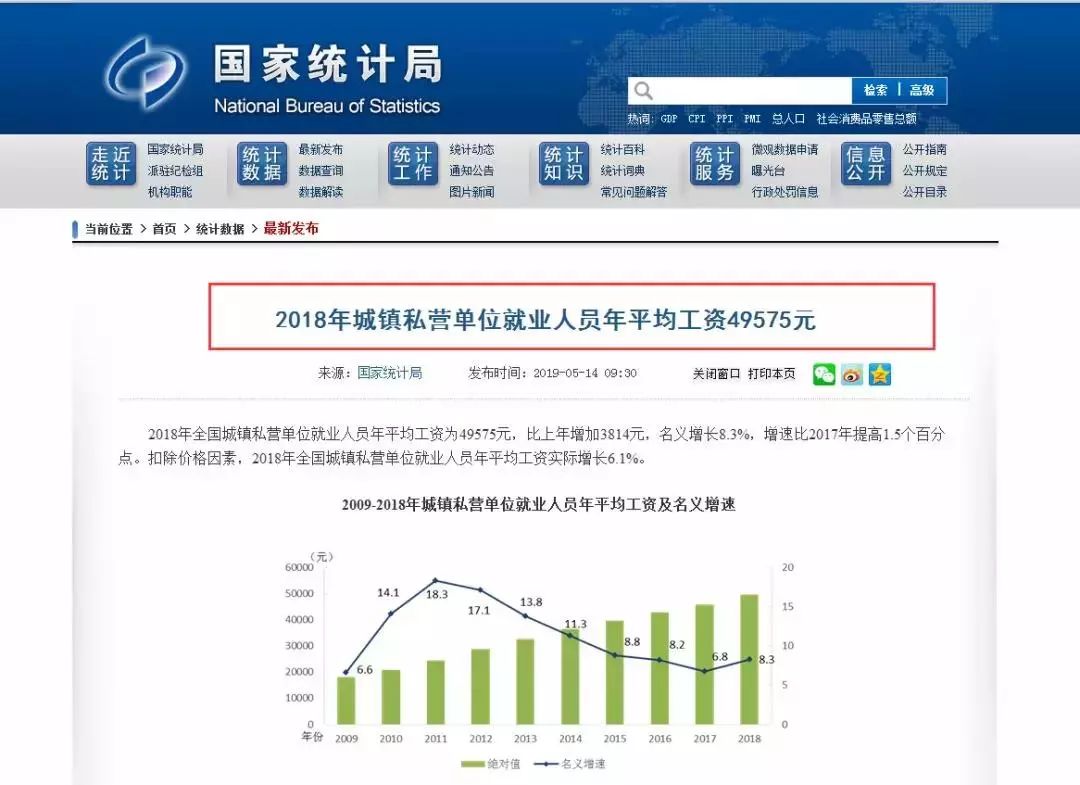This screenshot has width=1080, height=785.
Task: Open 国家统计局 submenu link
Action: 175,149
